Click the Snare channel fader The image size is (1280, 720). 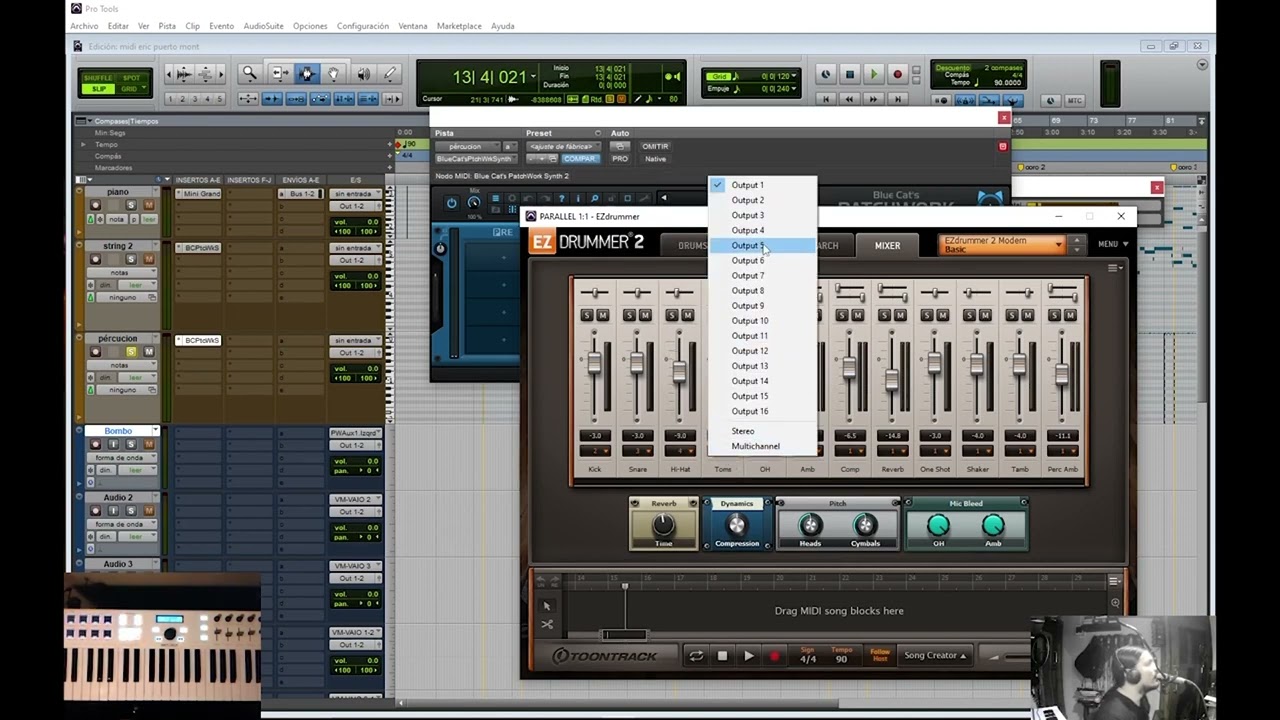tap(637, 364)
